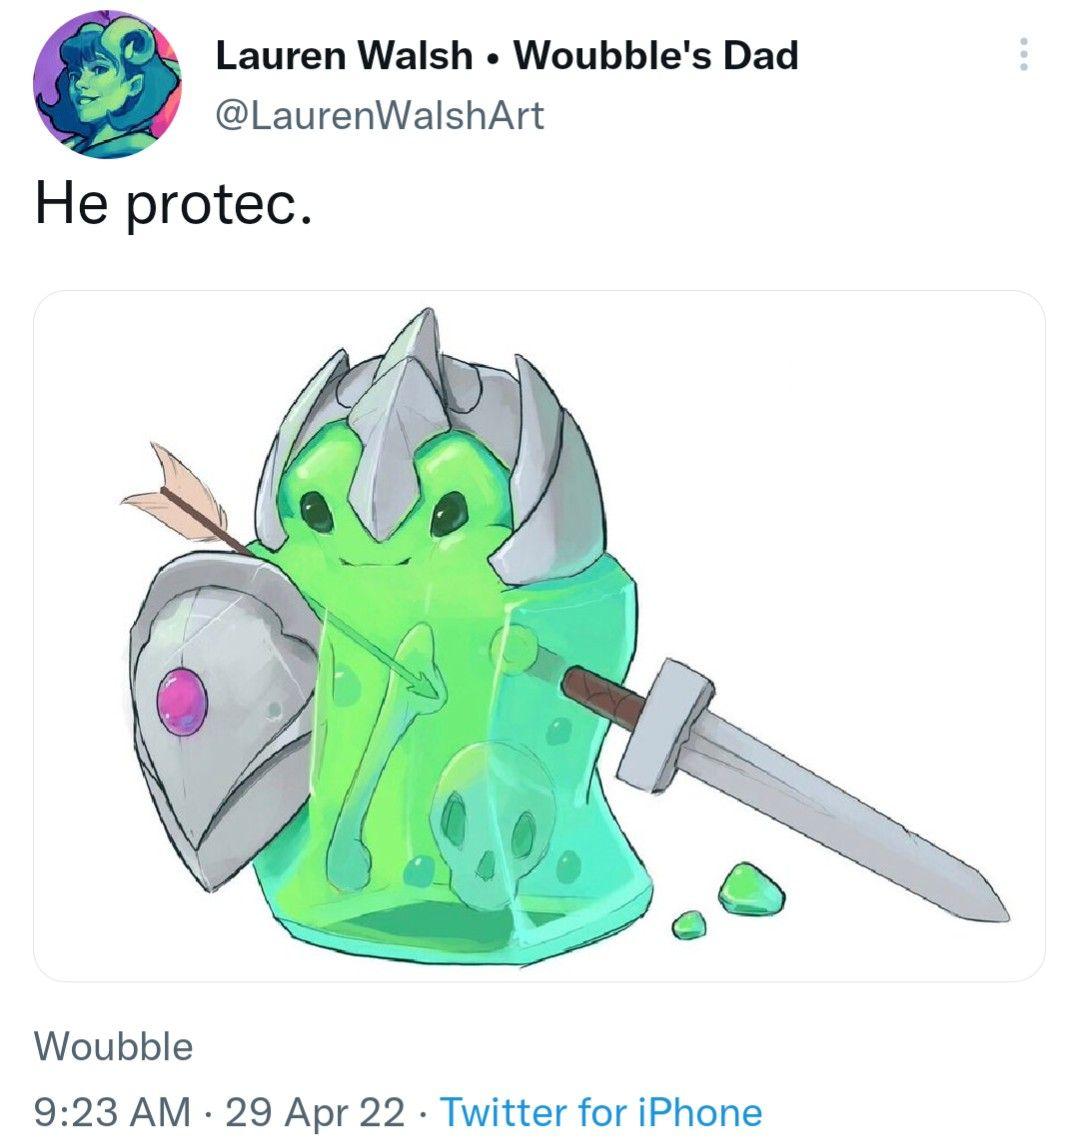Click the 29 Apr 22 date
The image size is (1079, 1143).
click(315, 1113)
